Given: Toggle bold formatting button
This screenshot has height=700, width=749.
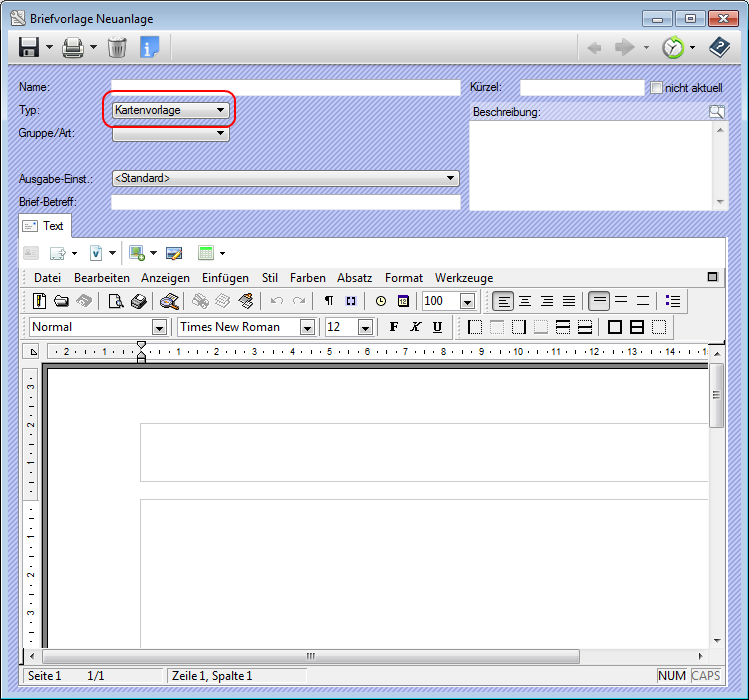Looking at the screenshot, I should coord(393,327).
